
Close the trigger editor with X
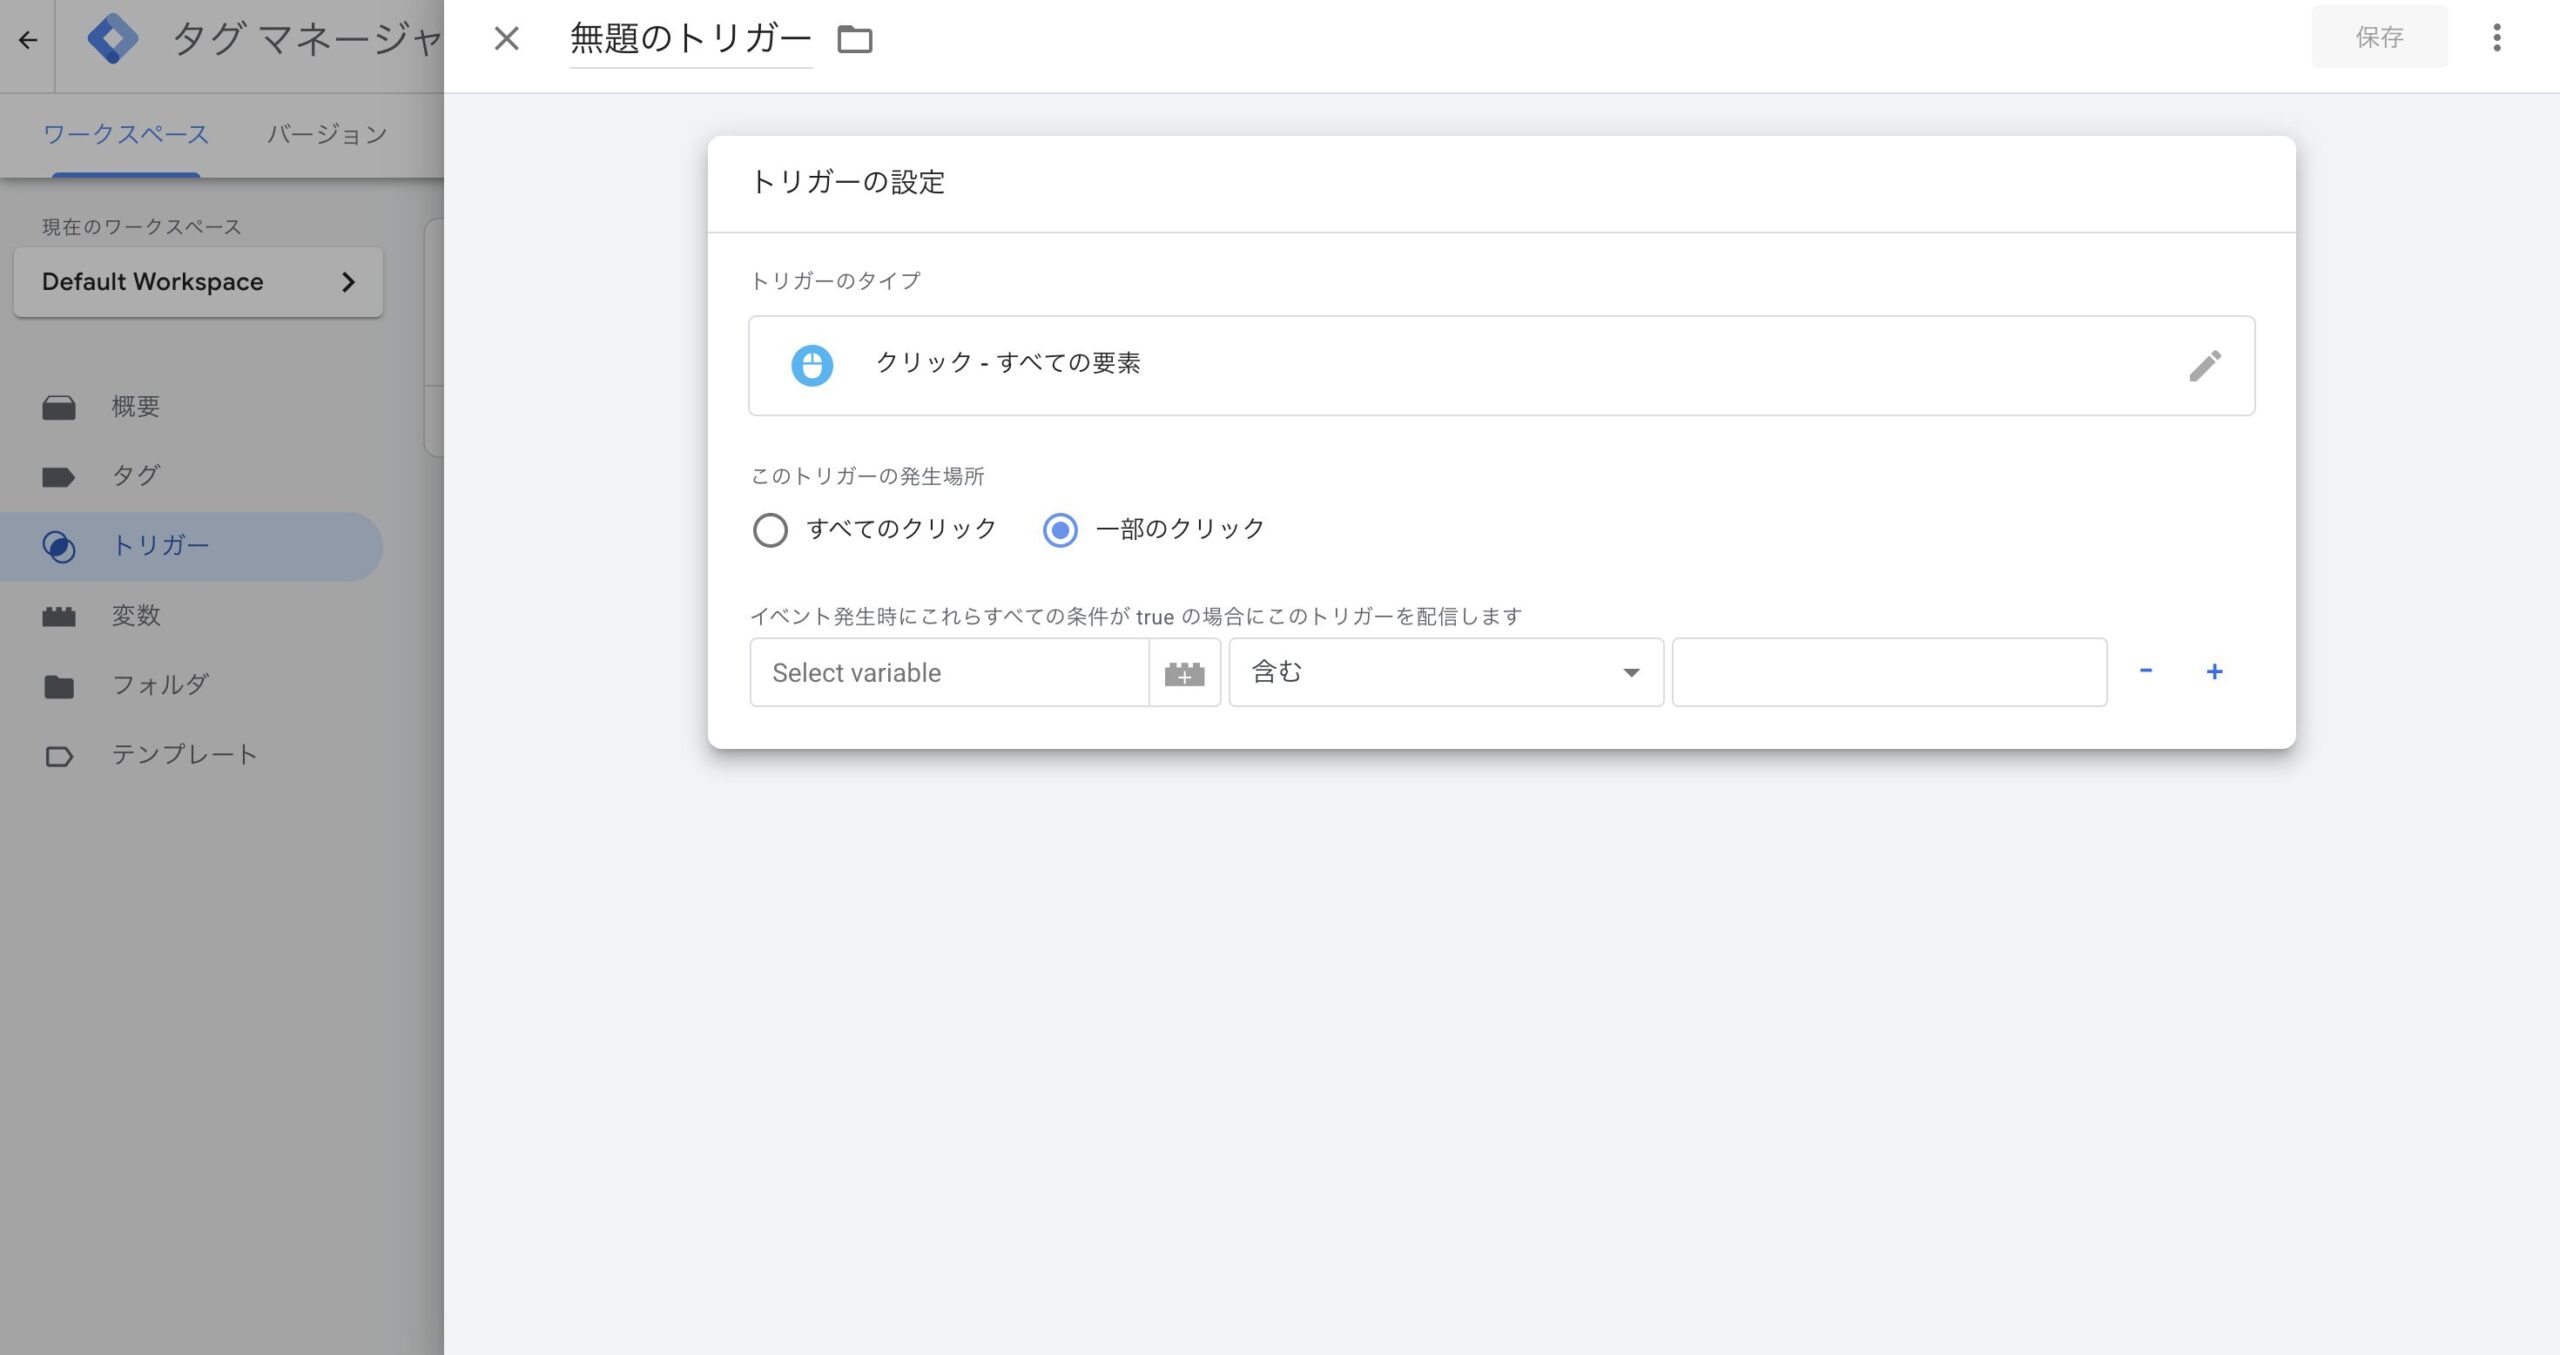tap(507, 39)
